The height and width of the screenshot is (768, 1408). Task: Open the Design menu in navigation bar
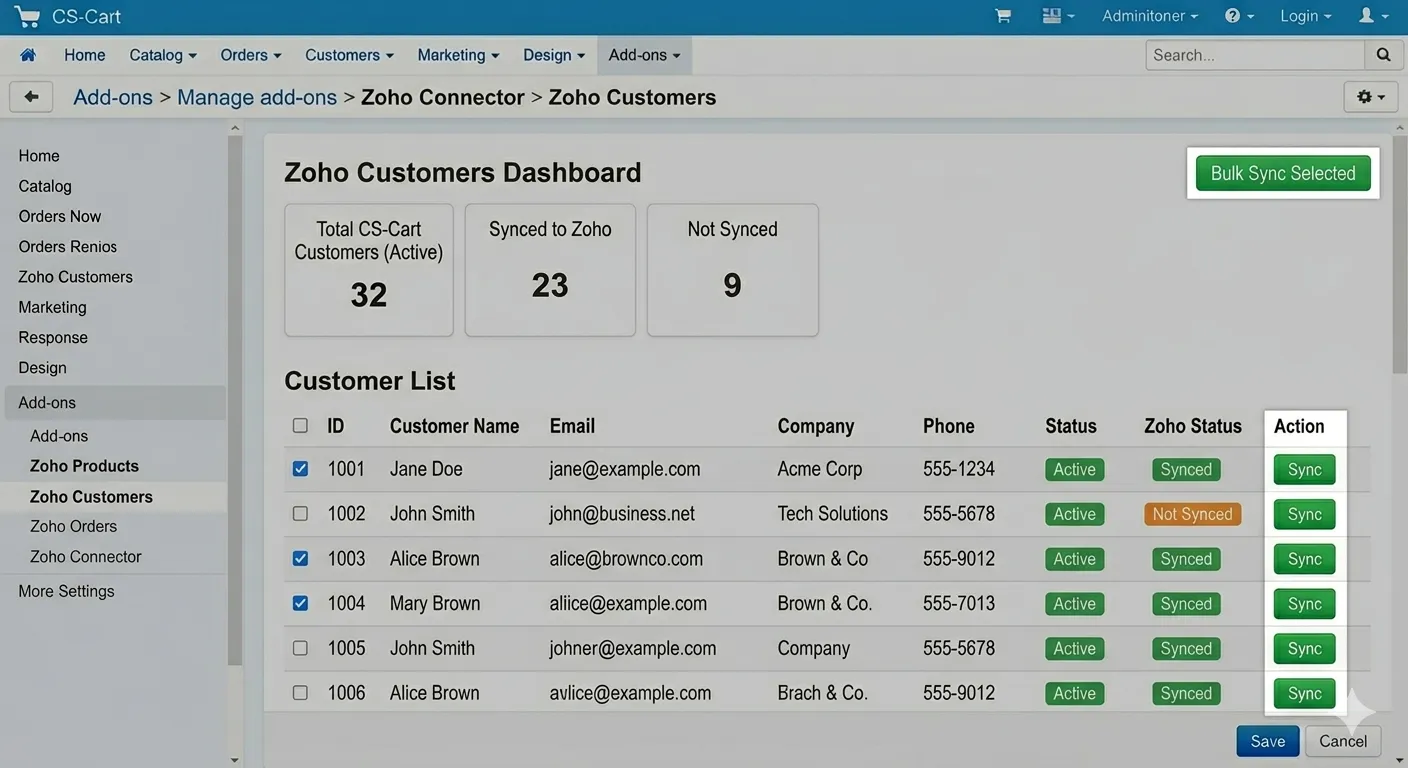point(554,55)
